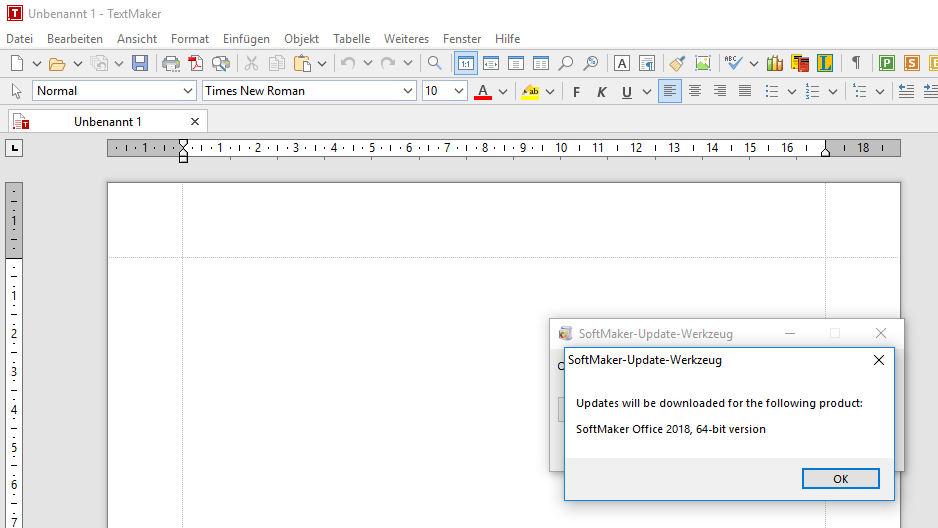This screenshot has width=938, height=528.
Task: Export document as PDF icon
Action: click(x=196, y=63)
